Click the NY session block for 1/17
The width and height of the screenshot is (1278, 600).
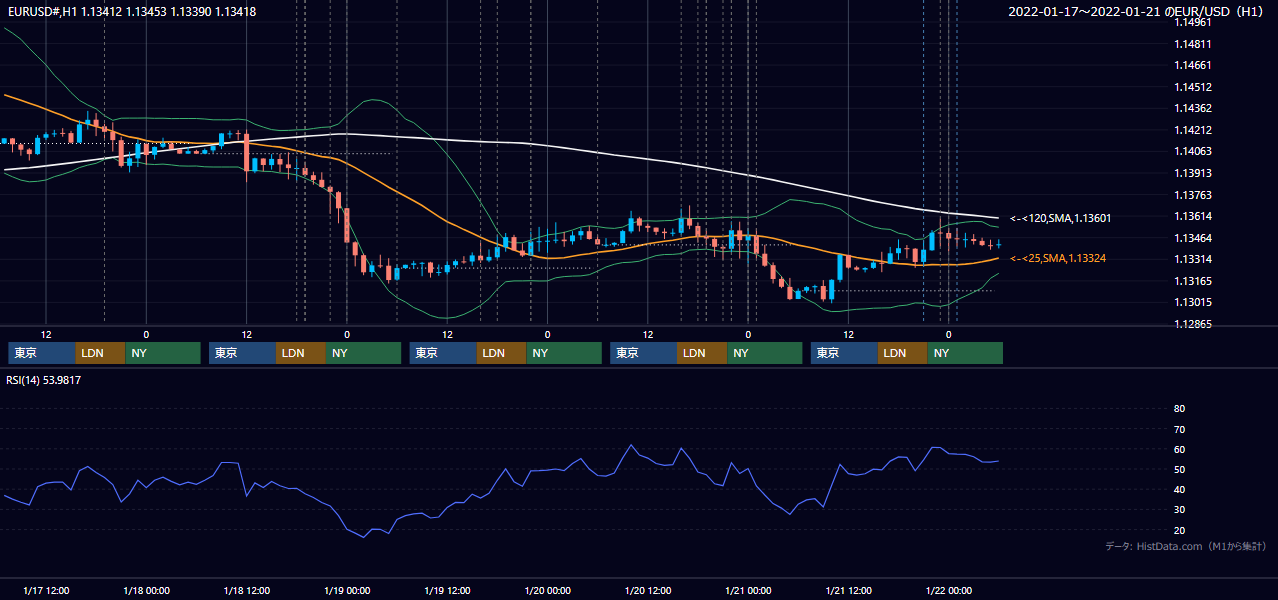[163, 353]
